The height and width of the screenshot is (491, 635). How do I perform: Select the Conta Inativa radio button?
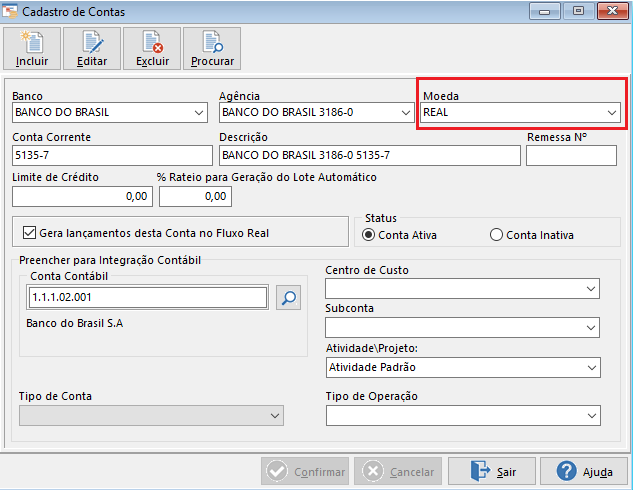pos(496,235)
